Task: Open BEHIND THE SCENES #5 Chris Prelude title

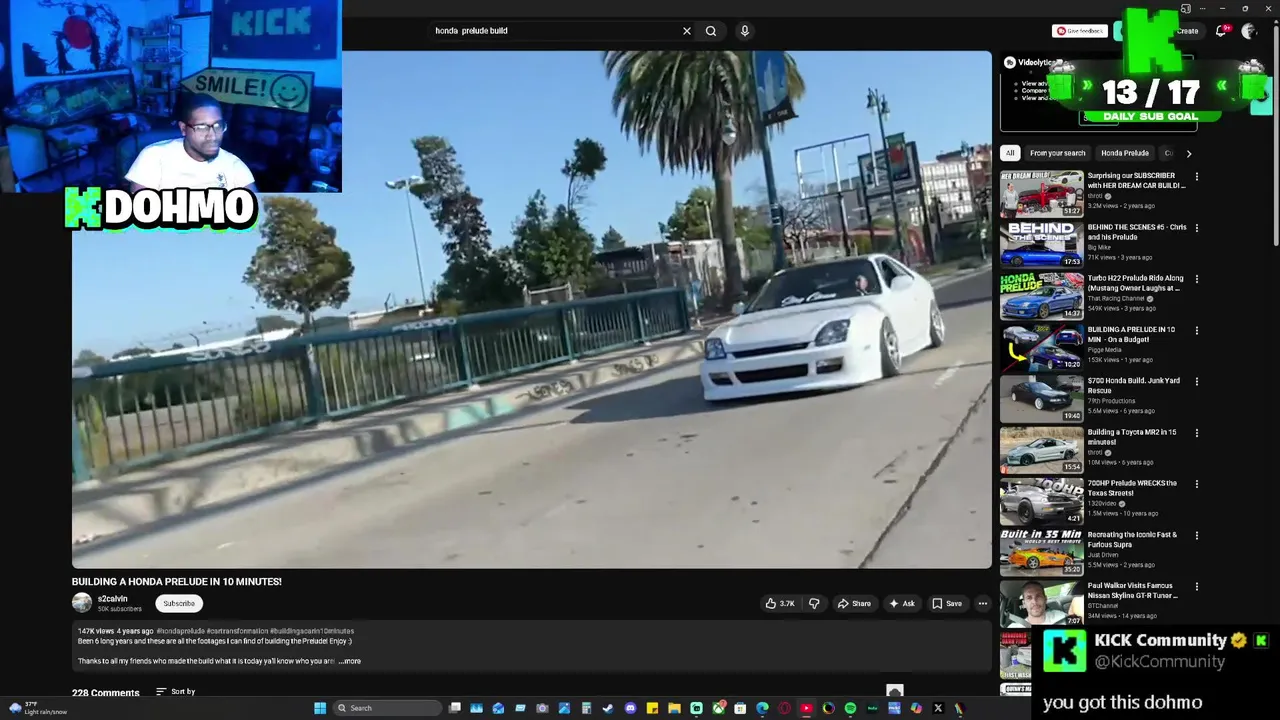Action: (x=1137, y=232)
